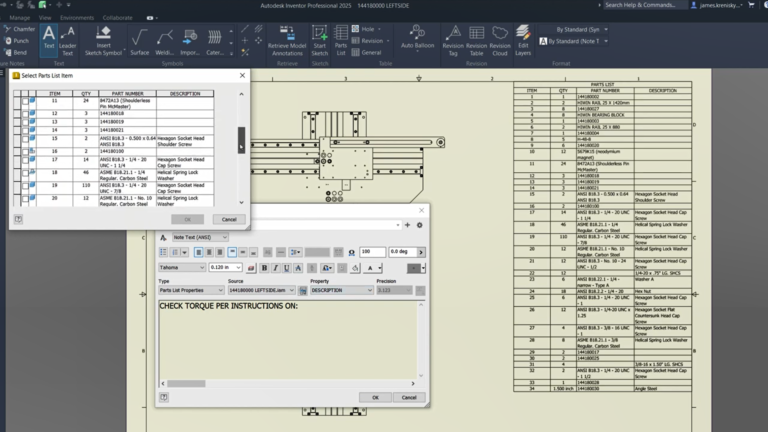Screen dimensions: 768x432
Task: Choose the Caterpillar symbol tool
Action: [x=215, y=41]
